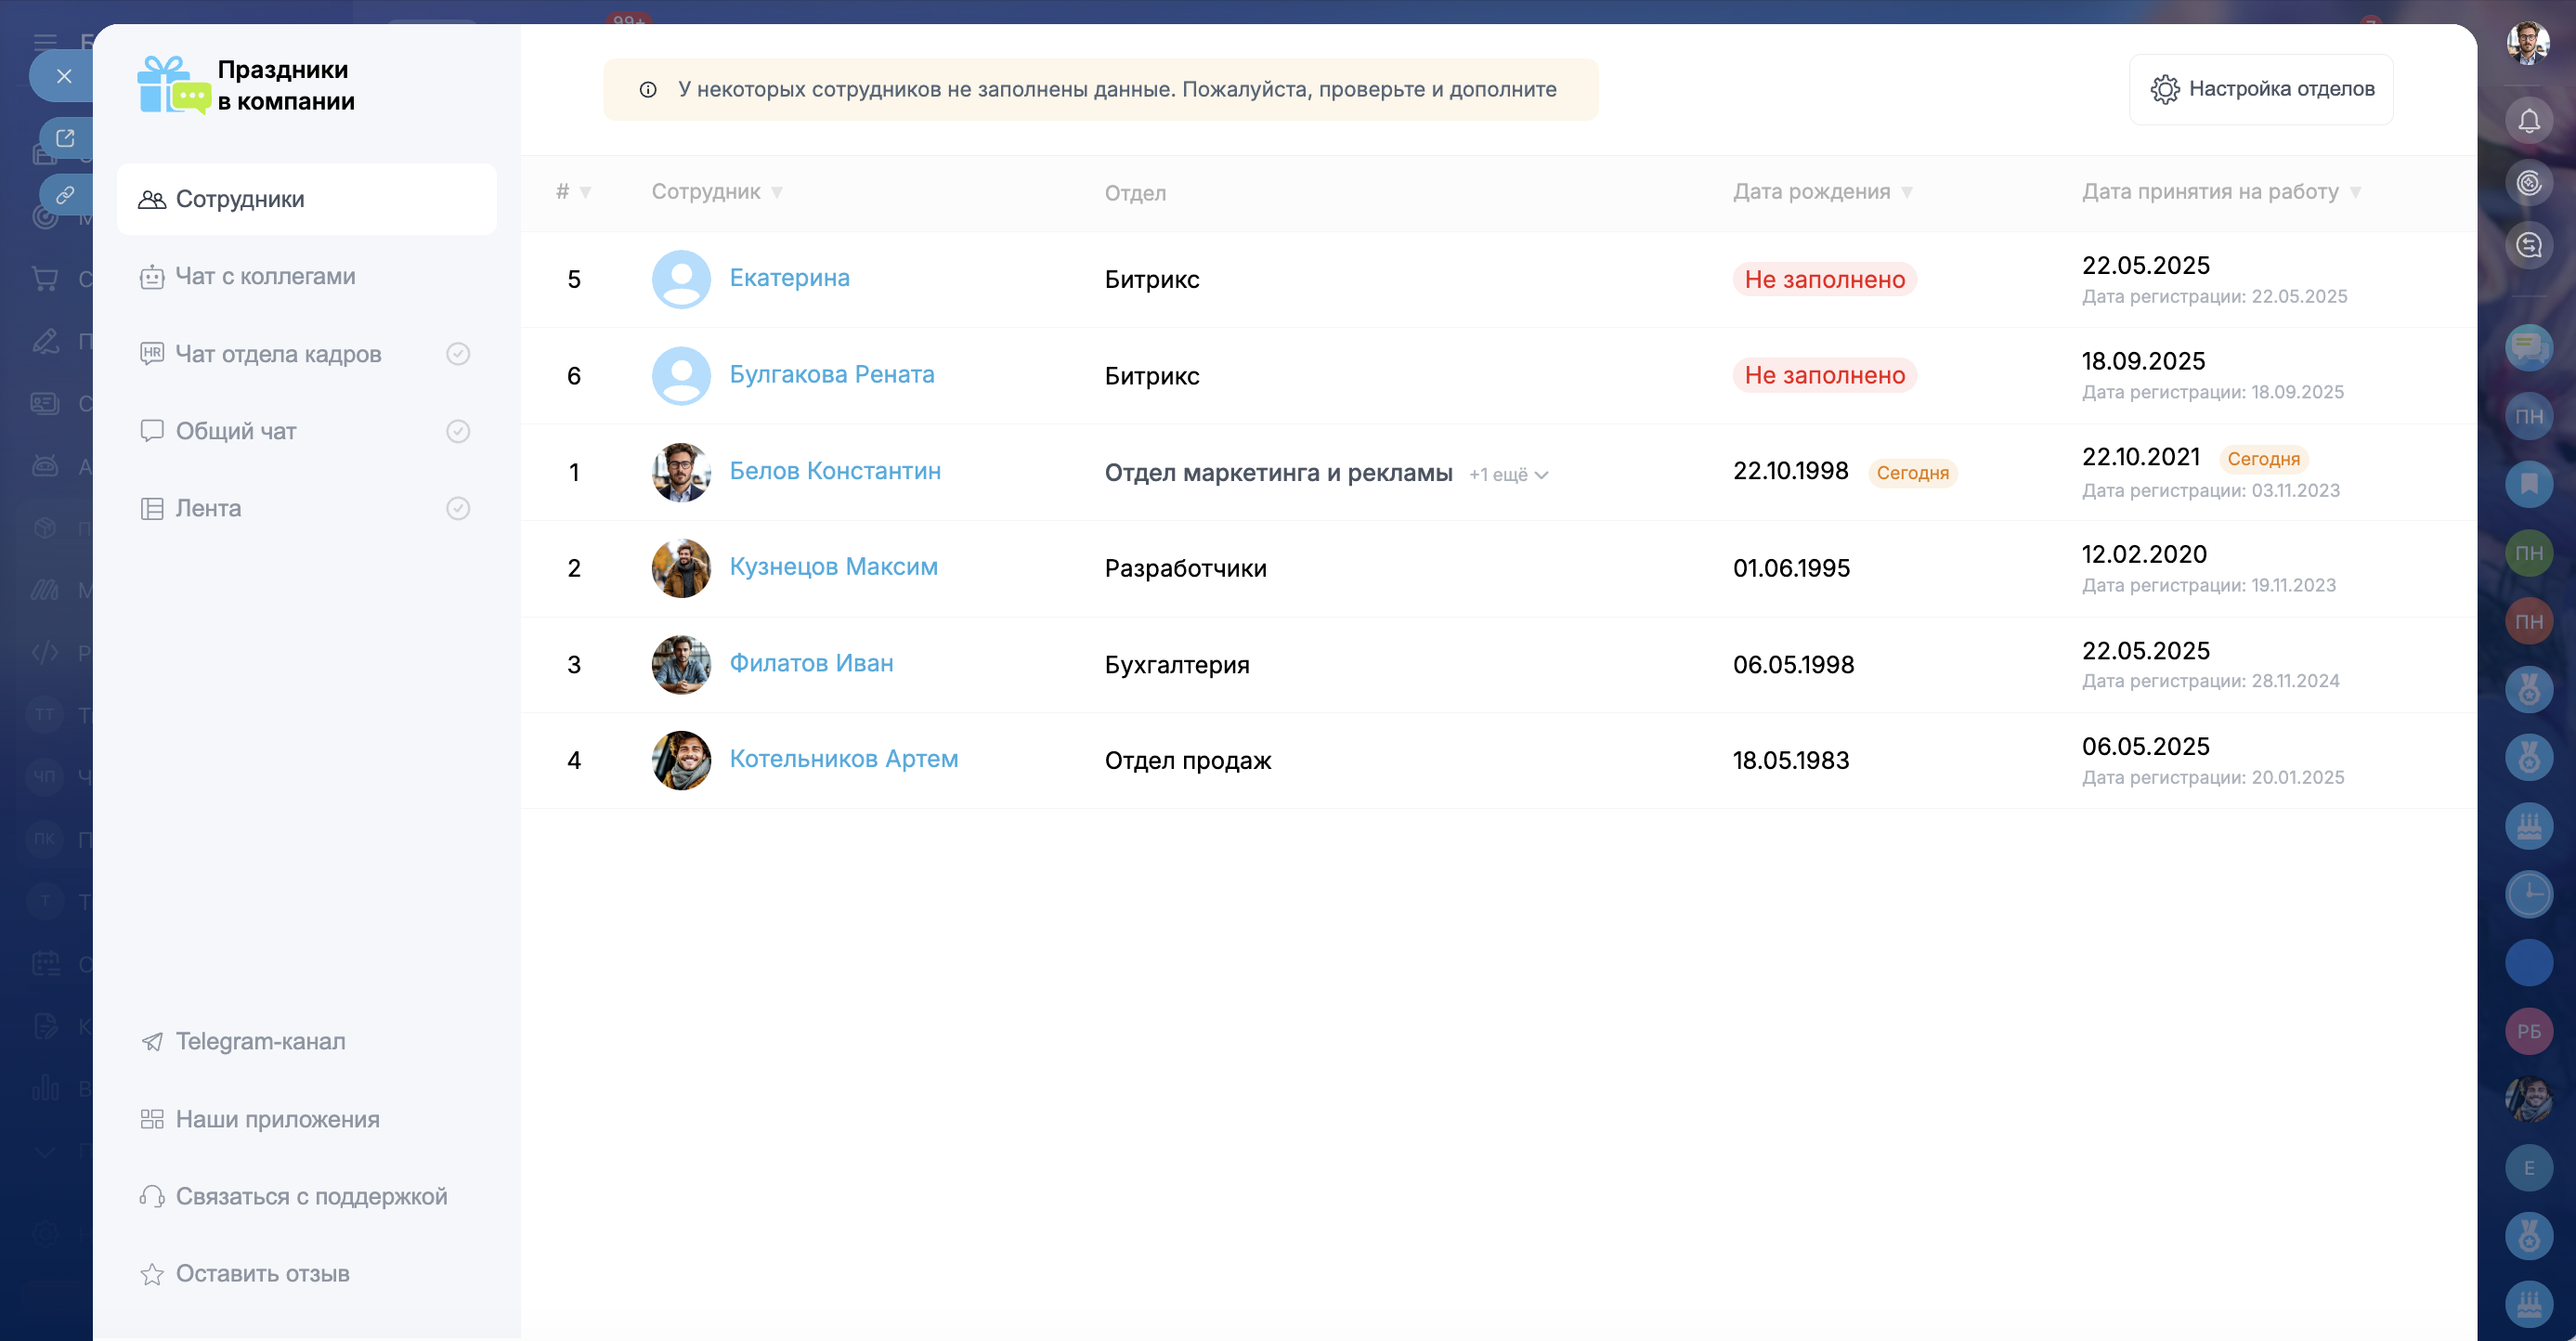Close the slider panel with X button

[64, 76]
